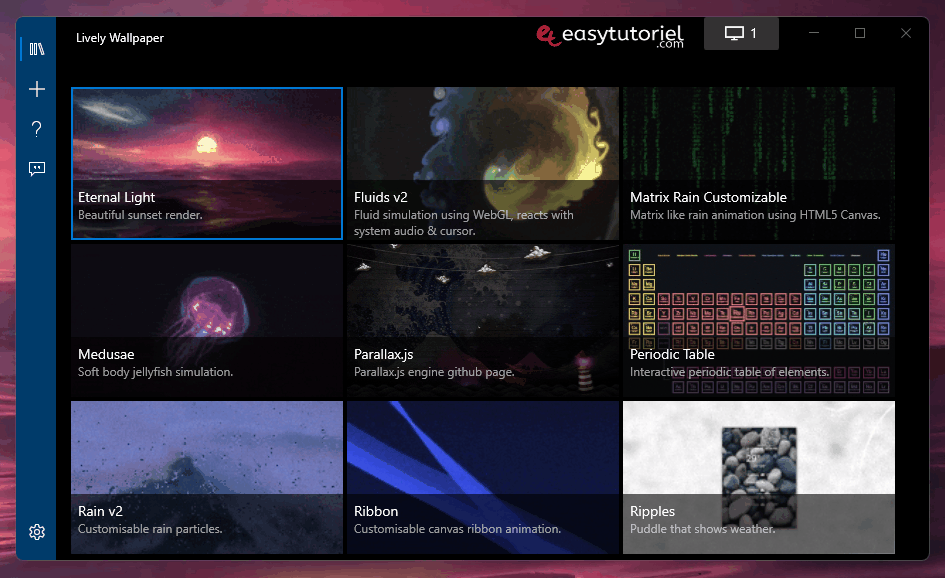Click the 'Customisable rain particles.' description
The width and height of the screenshot is (945, 578).
tap(150, 529)
